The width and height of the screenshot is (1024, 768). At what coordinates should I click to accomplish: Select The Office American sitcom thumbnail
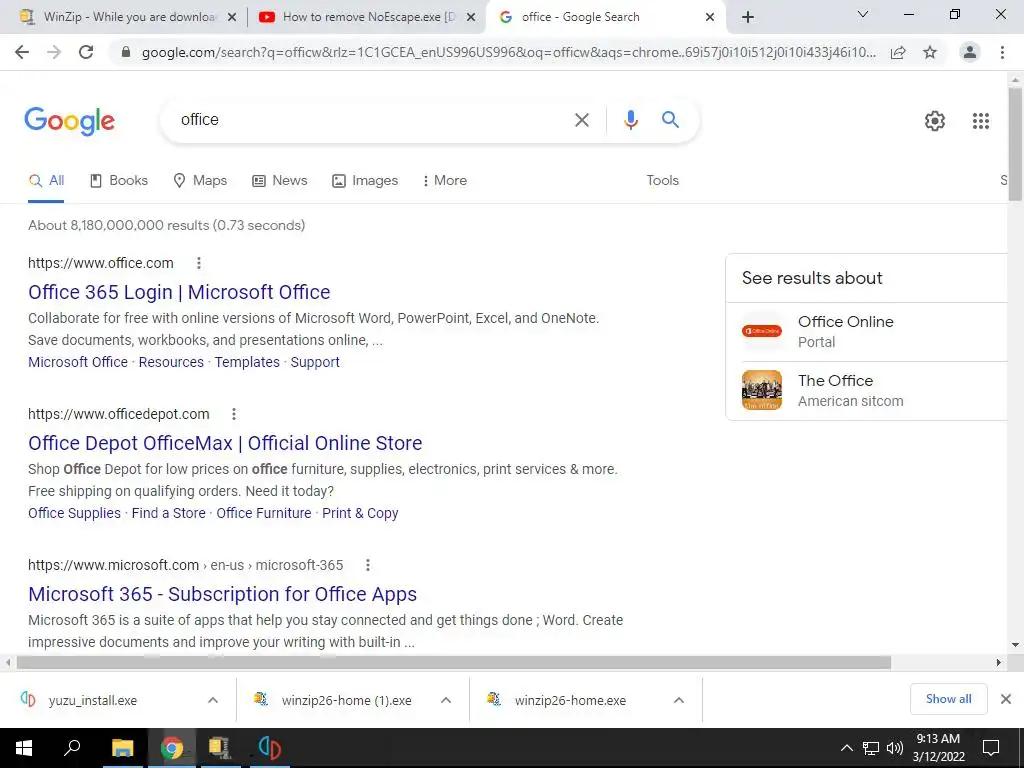point(761,390)
